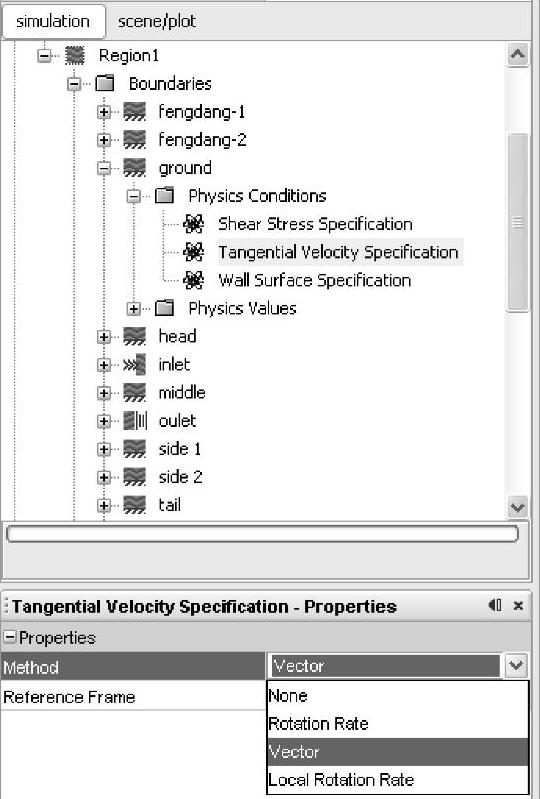540x799 pixels.
Task: Click the Boundaries folder icon
Action: click(x=105, y=83)
